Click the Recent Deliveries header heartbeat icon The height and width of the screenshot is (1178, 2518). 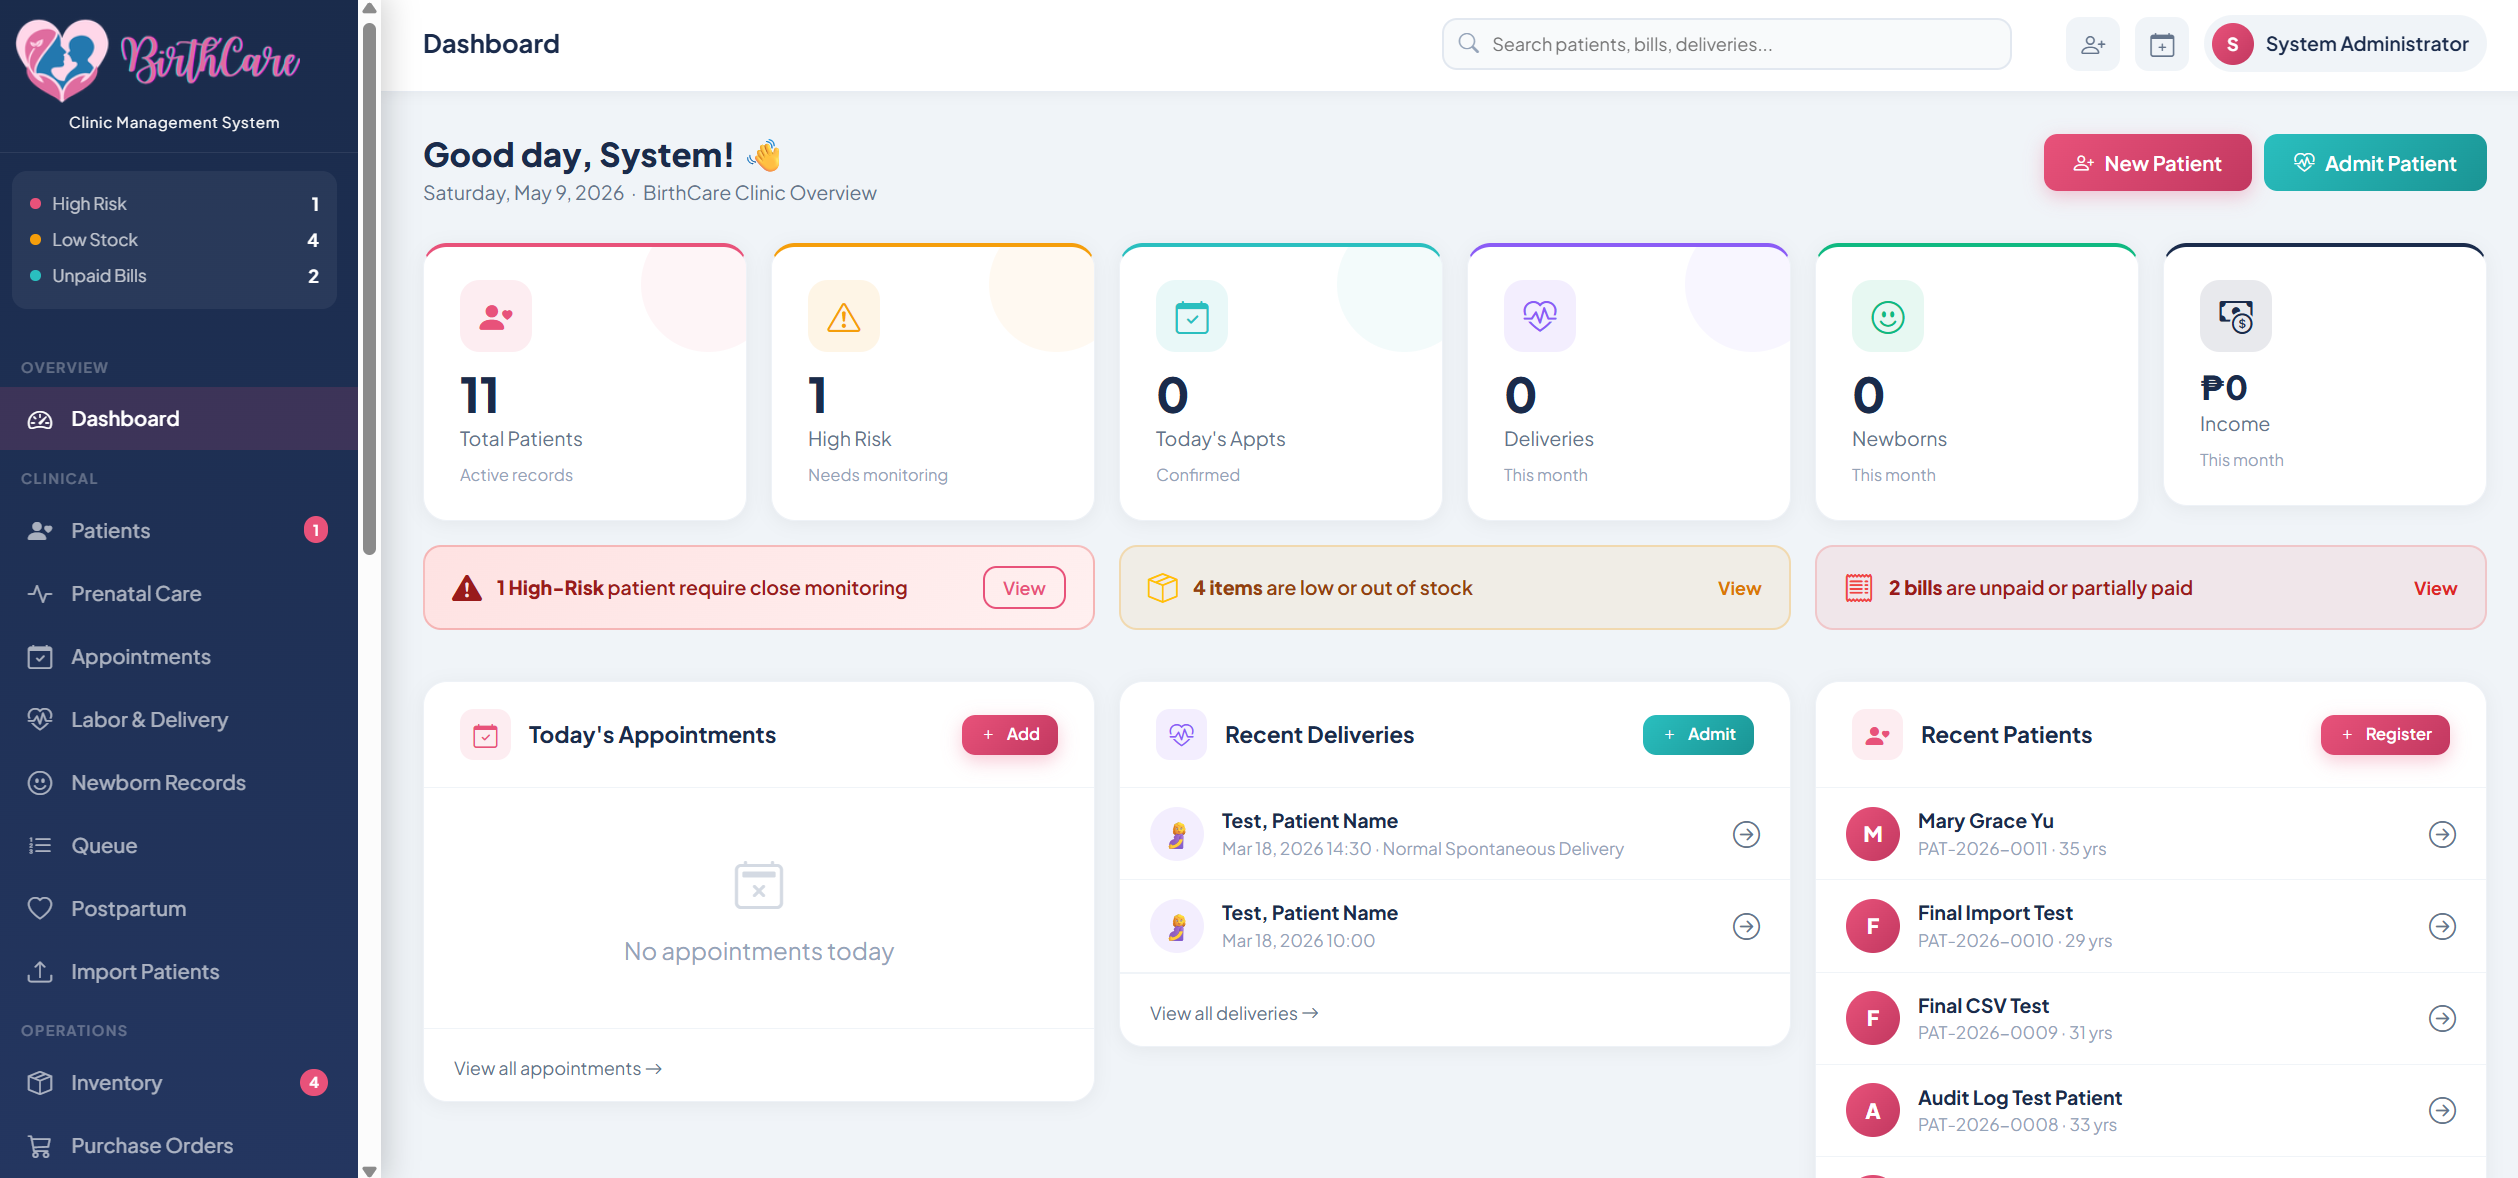[x=1181, y=735]
